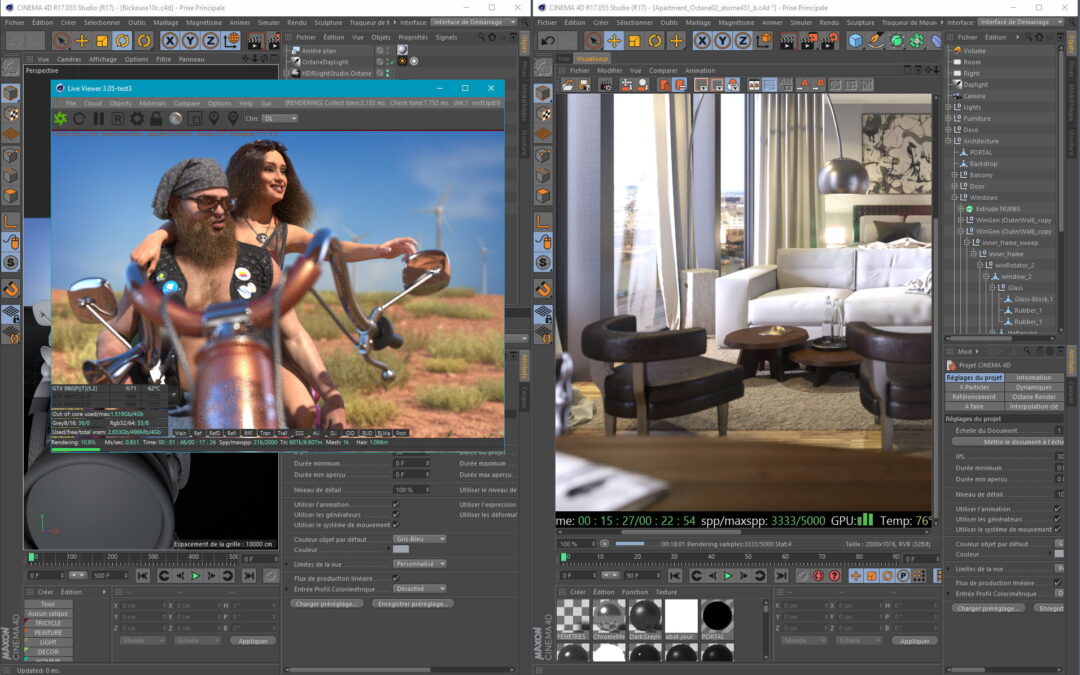Enable the X axis lock in left window

tap(170, 41)
